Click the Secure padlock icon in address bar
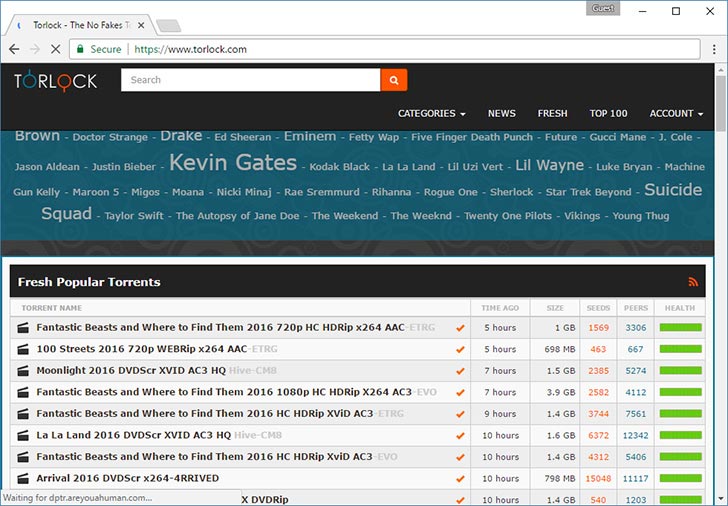728x506 pixels. [80, 49]
